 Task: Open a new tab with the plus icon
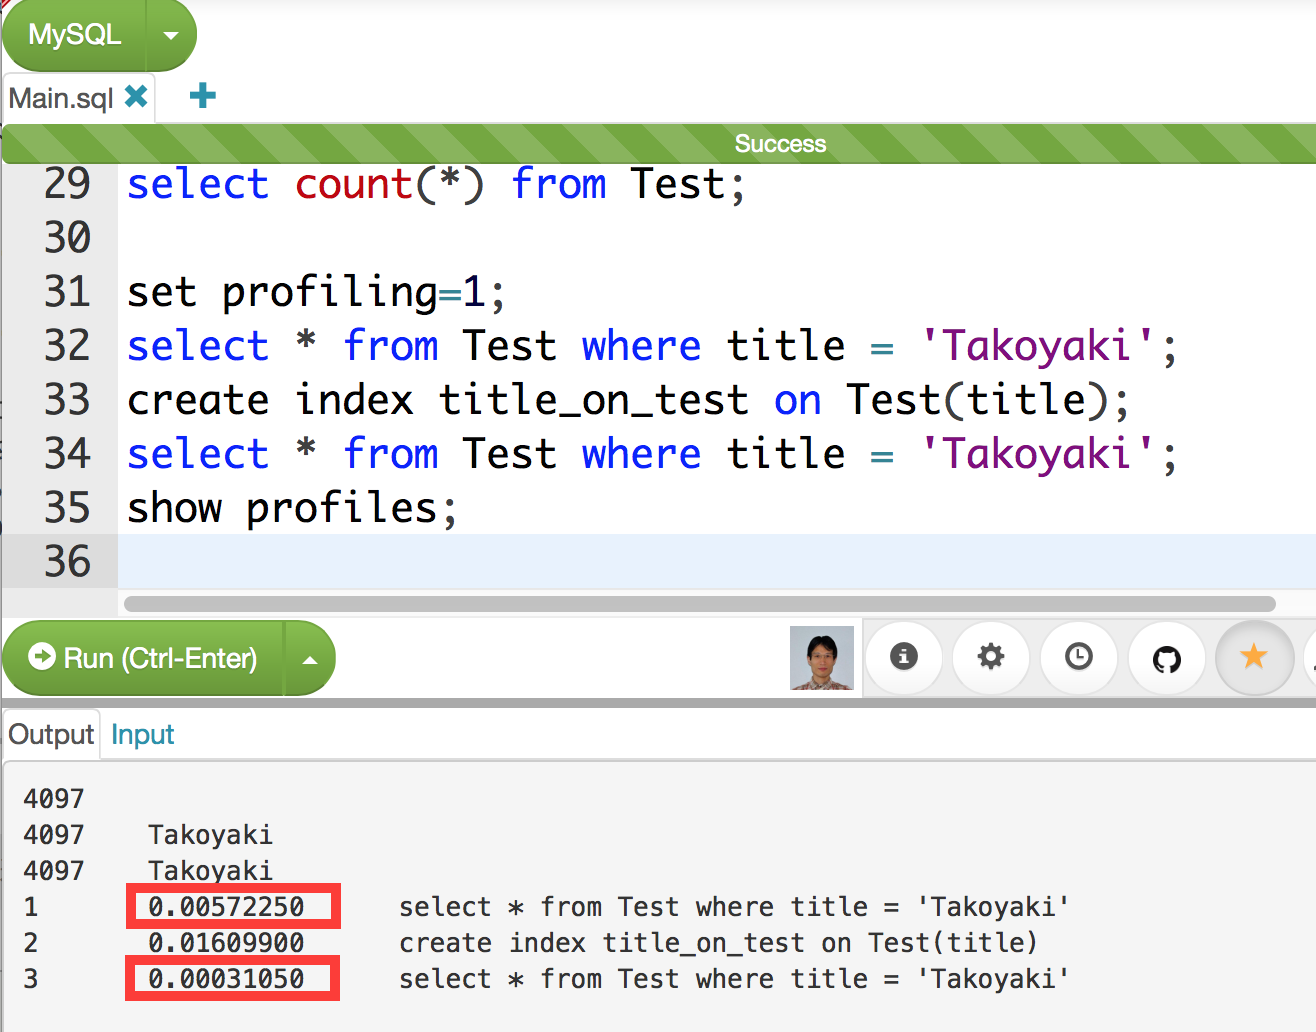(x=201, y=96)
